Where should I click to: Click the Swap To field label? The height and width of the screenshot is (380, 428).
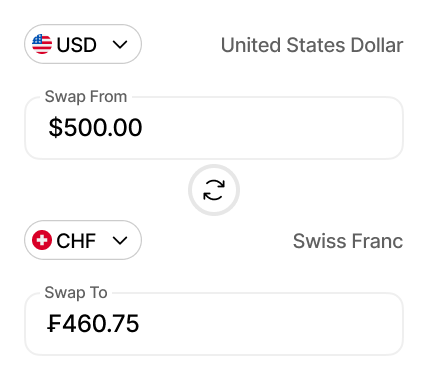(x=76, y=293)
